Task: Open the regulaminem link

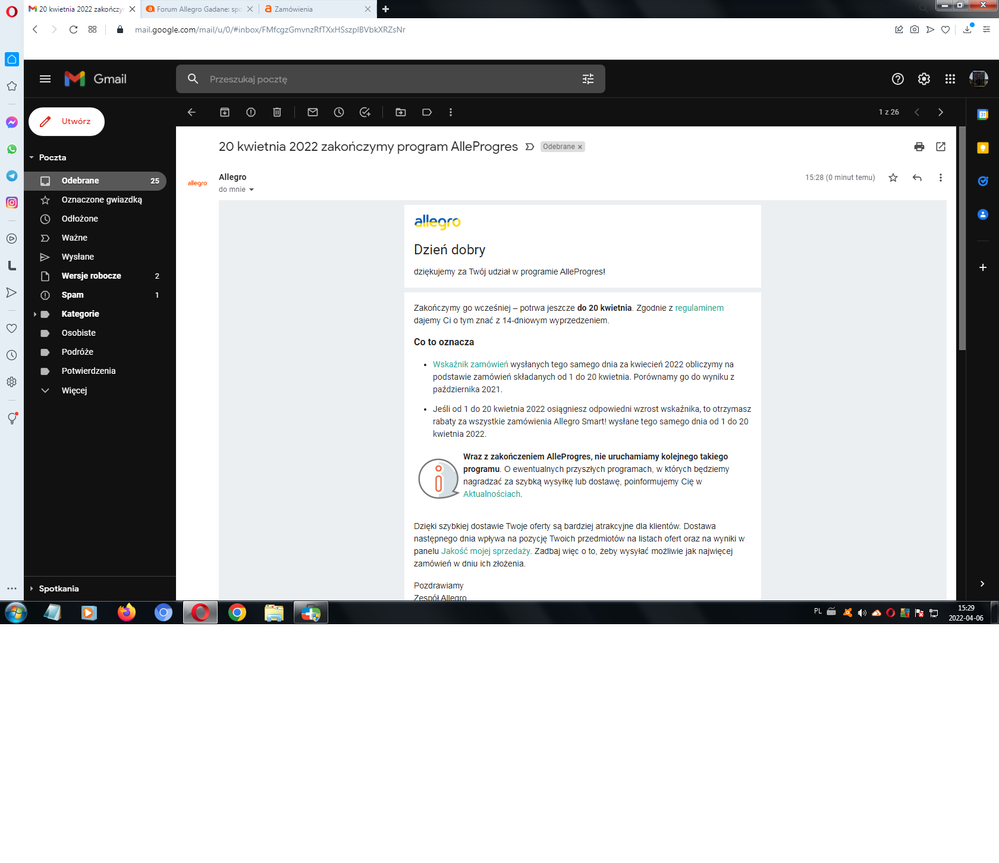Action: click(x=699, y=308)
